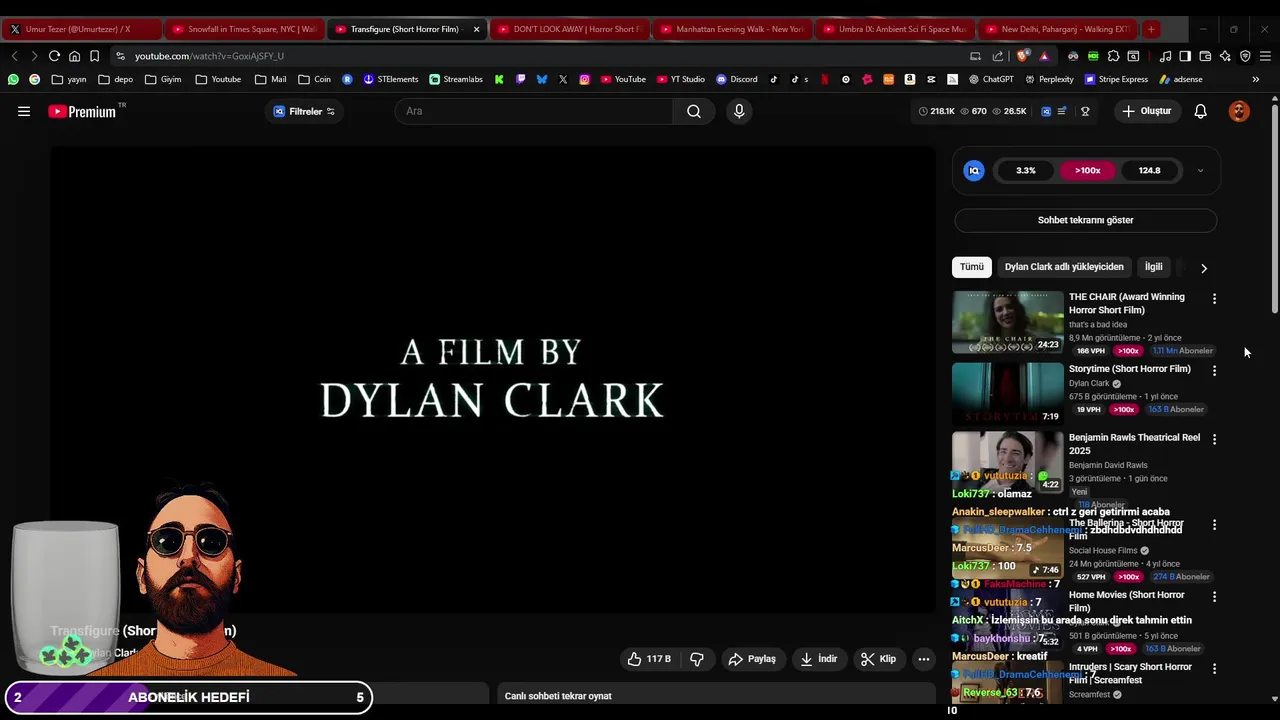Open a new browser tab
1280x720 pixels.
pyautogui.click(x=1151, y=29)
